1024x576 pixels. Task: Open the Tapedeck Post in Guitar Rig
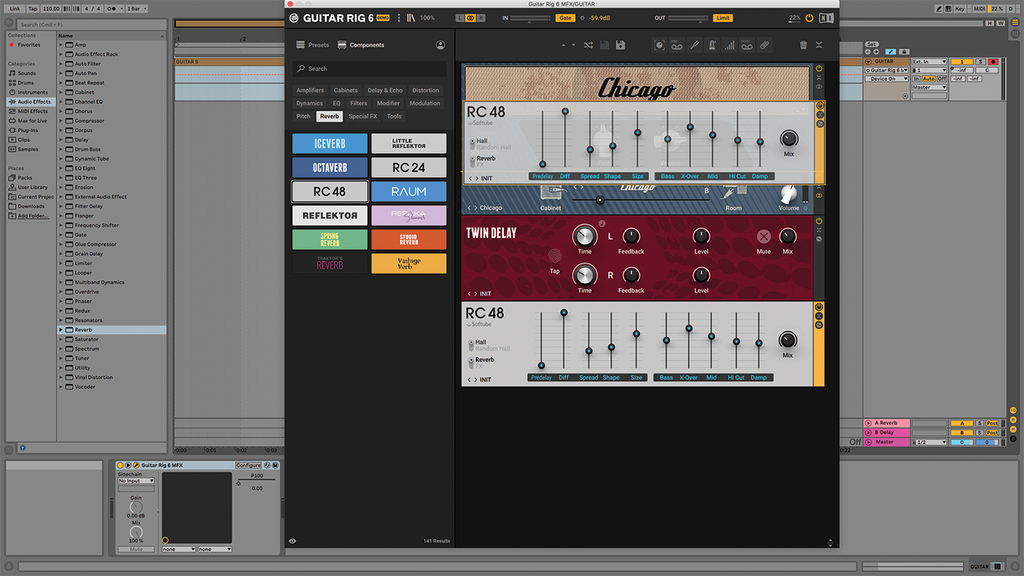tap(748, 45)
